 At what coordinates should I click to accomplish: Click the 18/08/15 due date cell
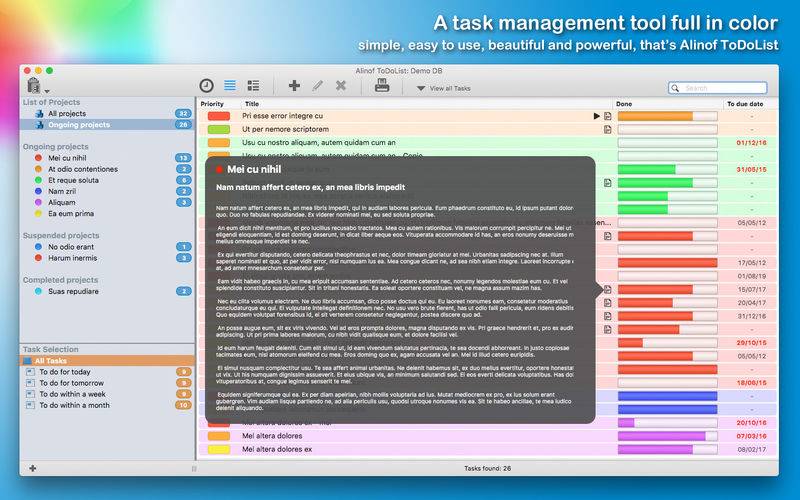tap(751, 383)
